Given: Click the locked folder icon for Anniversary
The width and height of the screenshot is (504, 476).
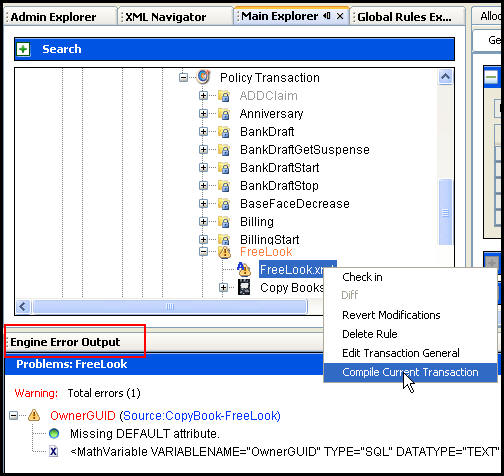Looking at the screenshot, I should (224, 114).
